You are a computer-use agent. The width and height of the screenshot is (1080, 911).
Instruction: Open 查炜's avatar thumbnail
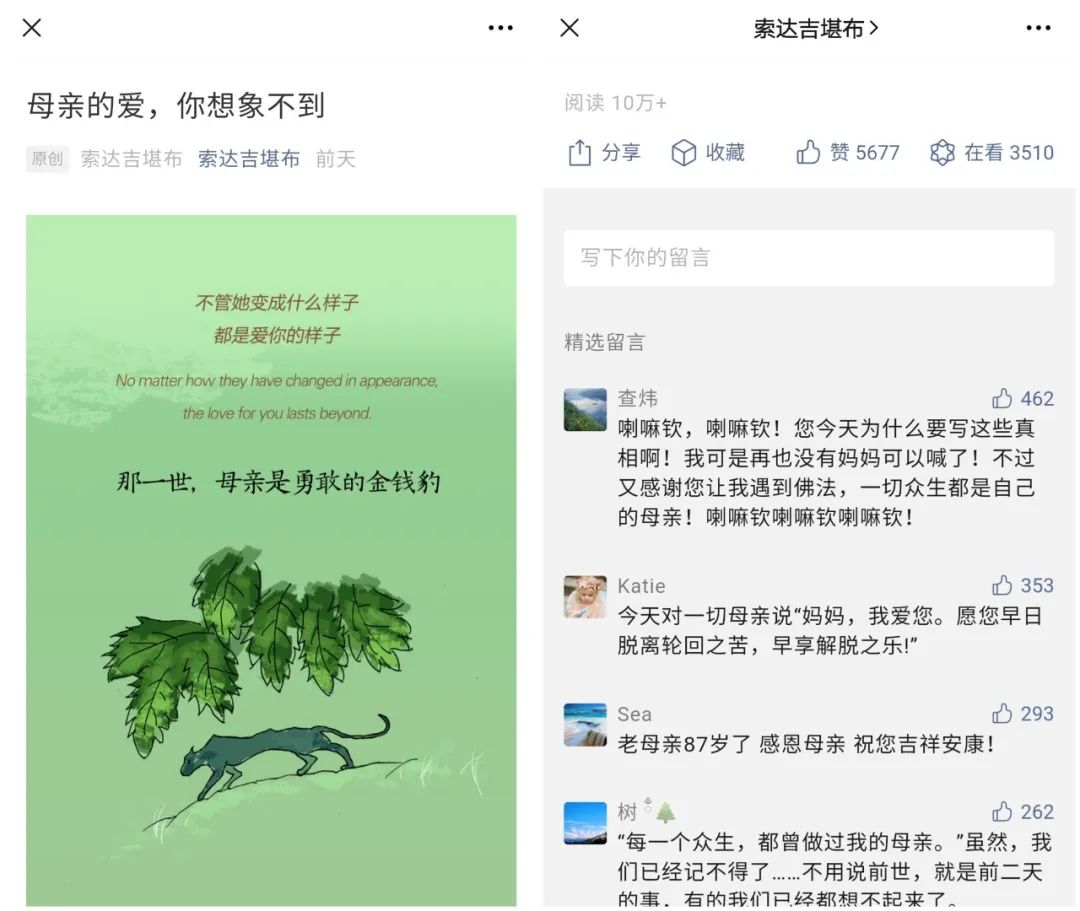585,410
